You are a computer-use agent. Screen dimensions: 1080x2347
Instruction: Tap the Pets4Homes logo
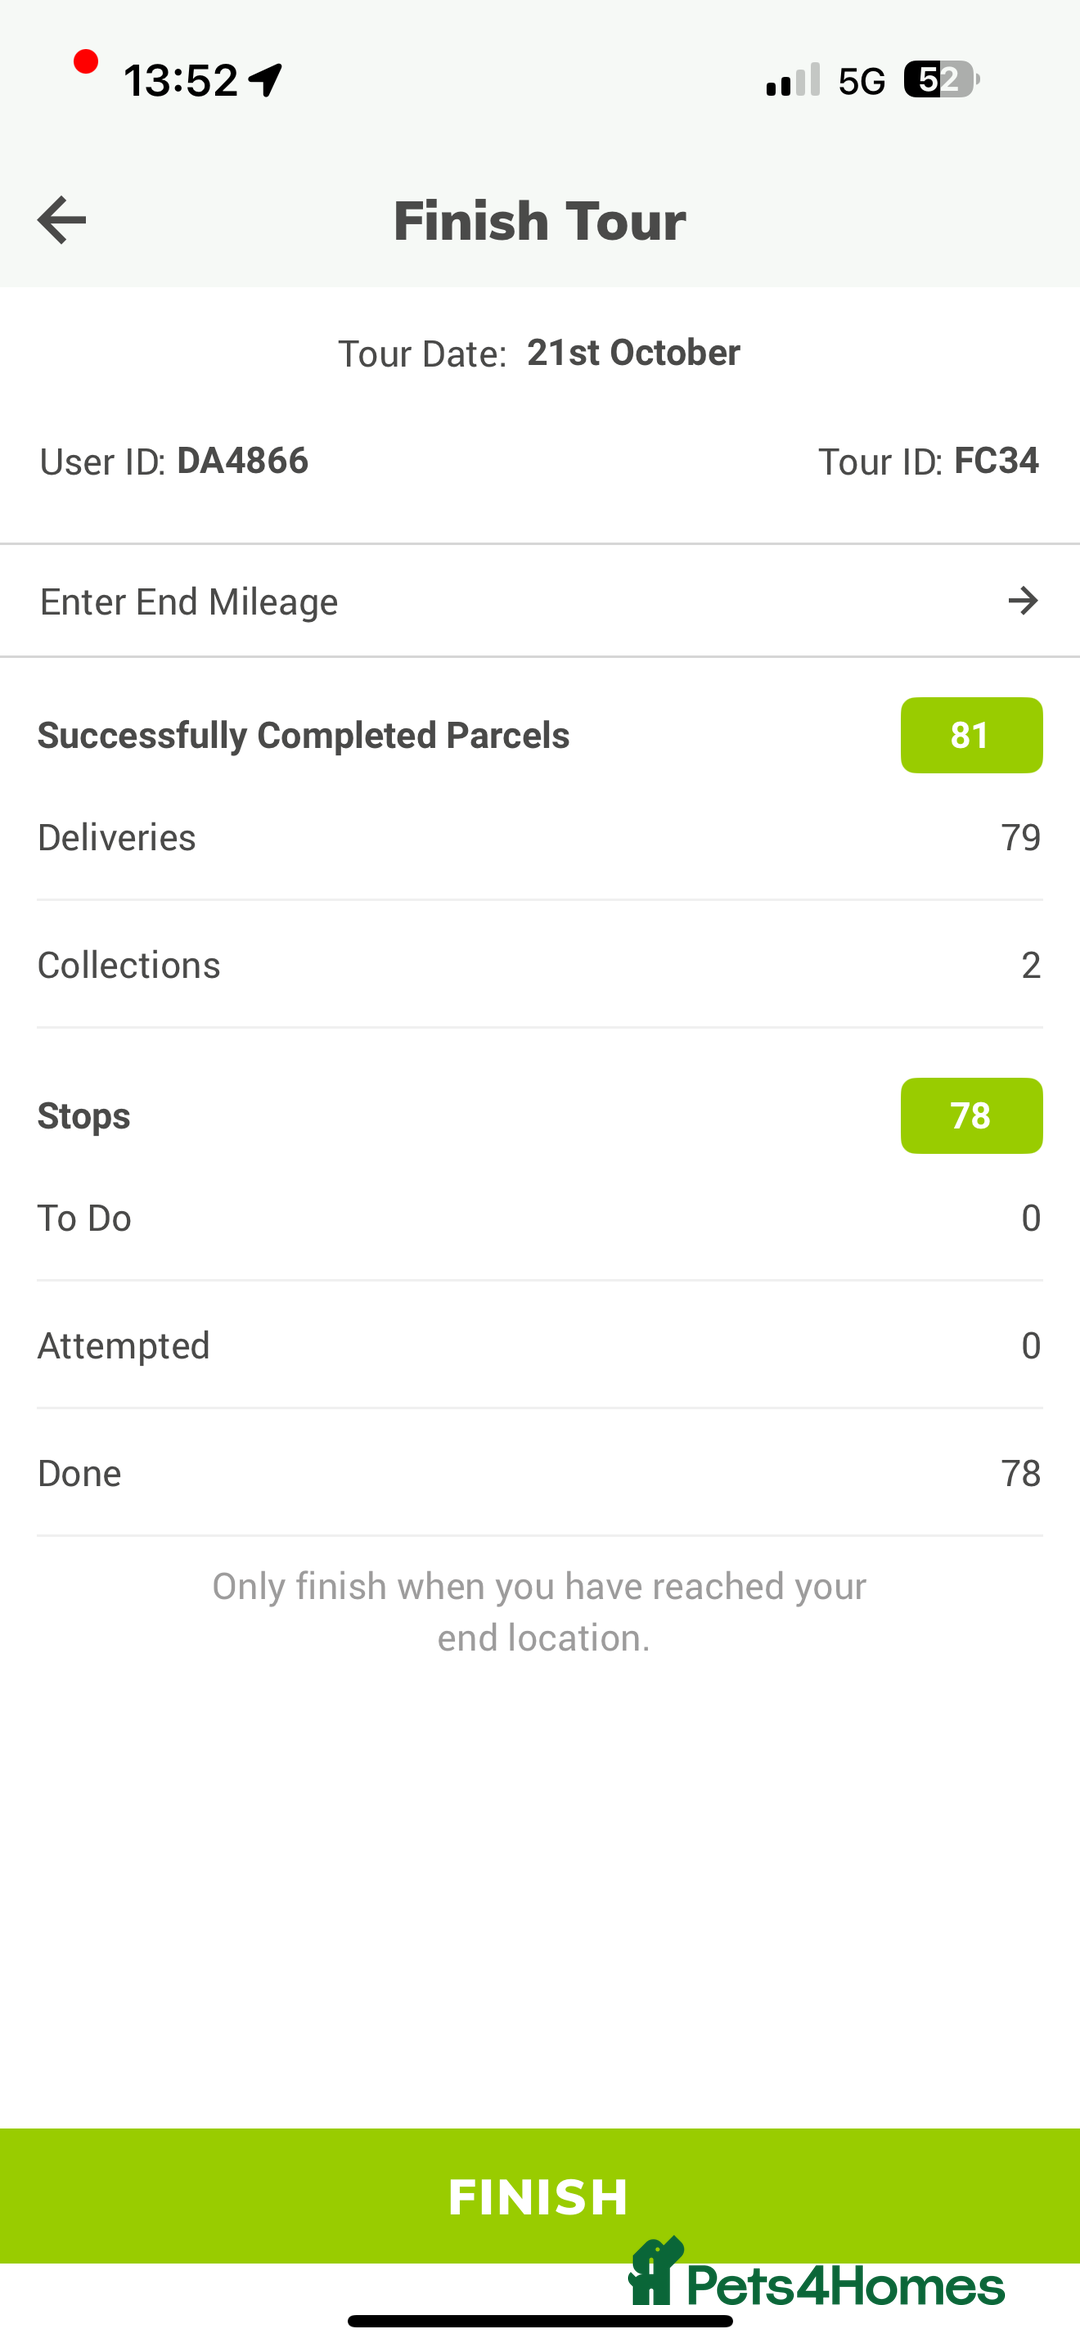(x=817, y=2278)
